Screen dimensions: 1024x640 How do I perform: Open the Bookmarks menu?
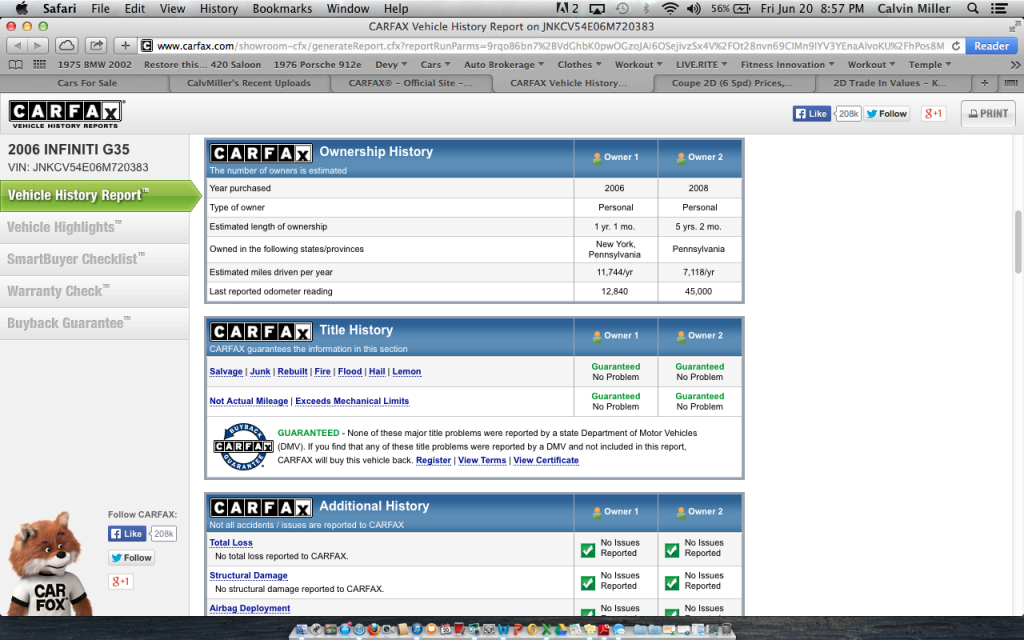[282, 8]
